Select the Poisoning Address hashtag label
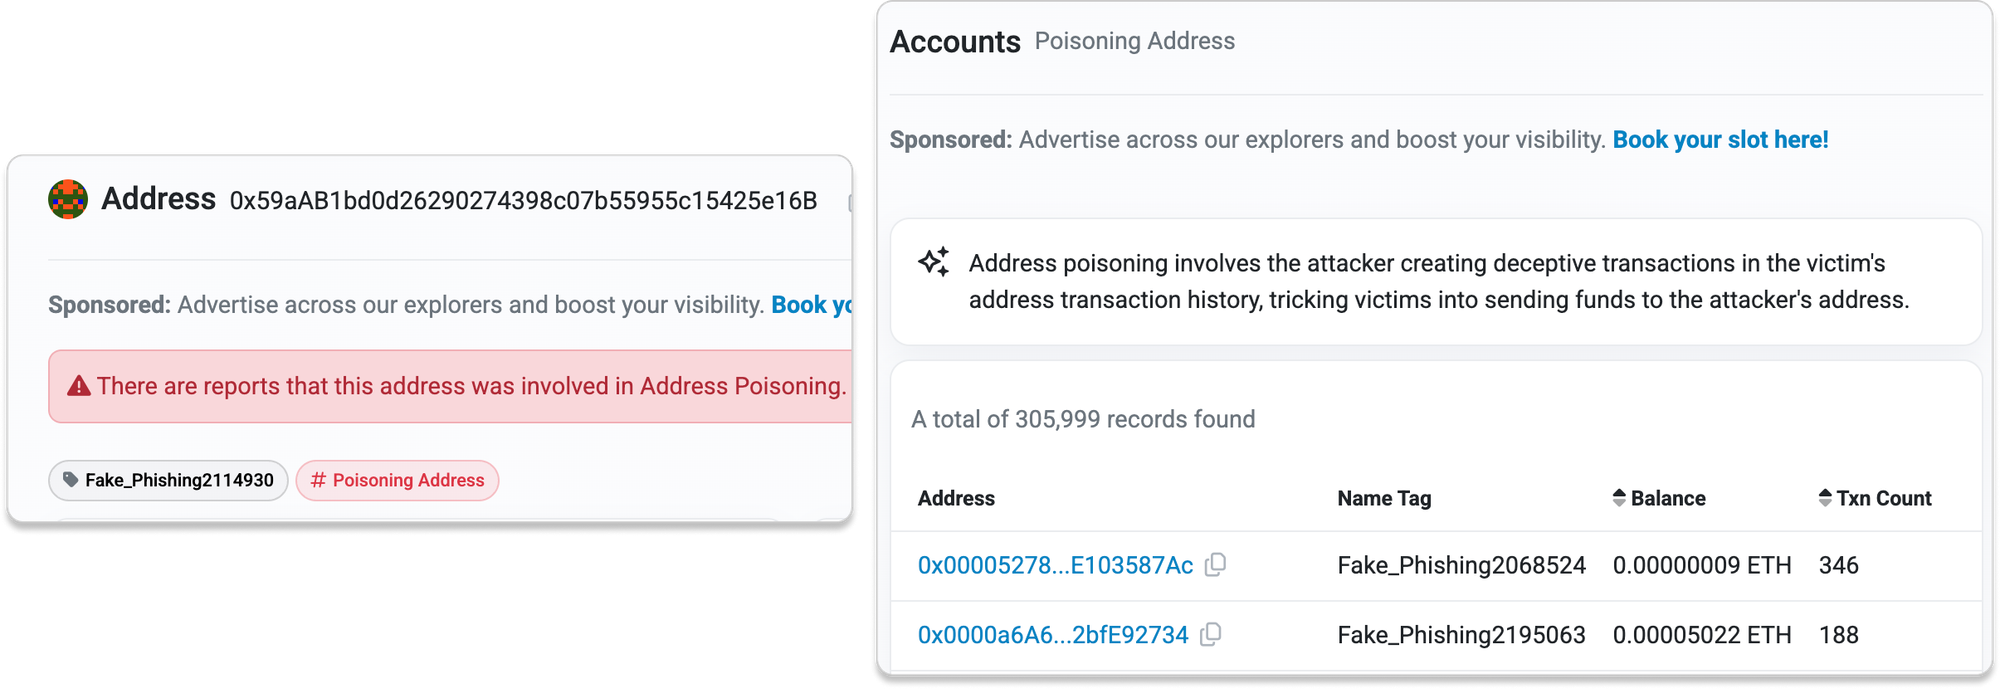Image resolution: width=2000 pixels, height=689 pixels. pyautogui.click(x=398, y=481)
